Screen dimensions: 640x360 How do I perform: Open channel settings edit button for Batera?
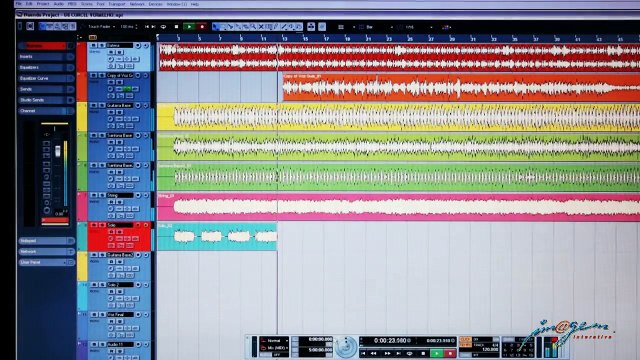111,59
